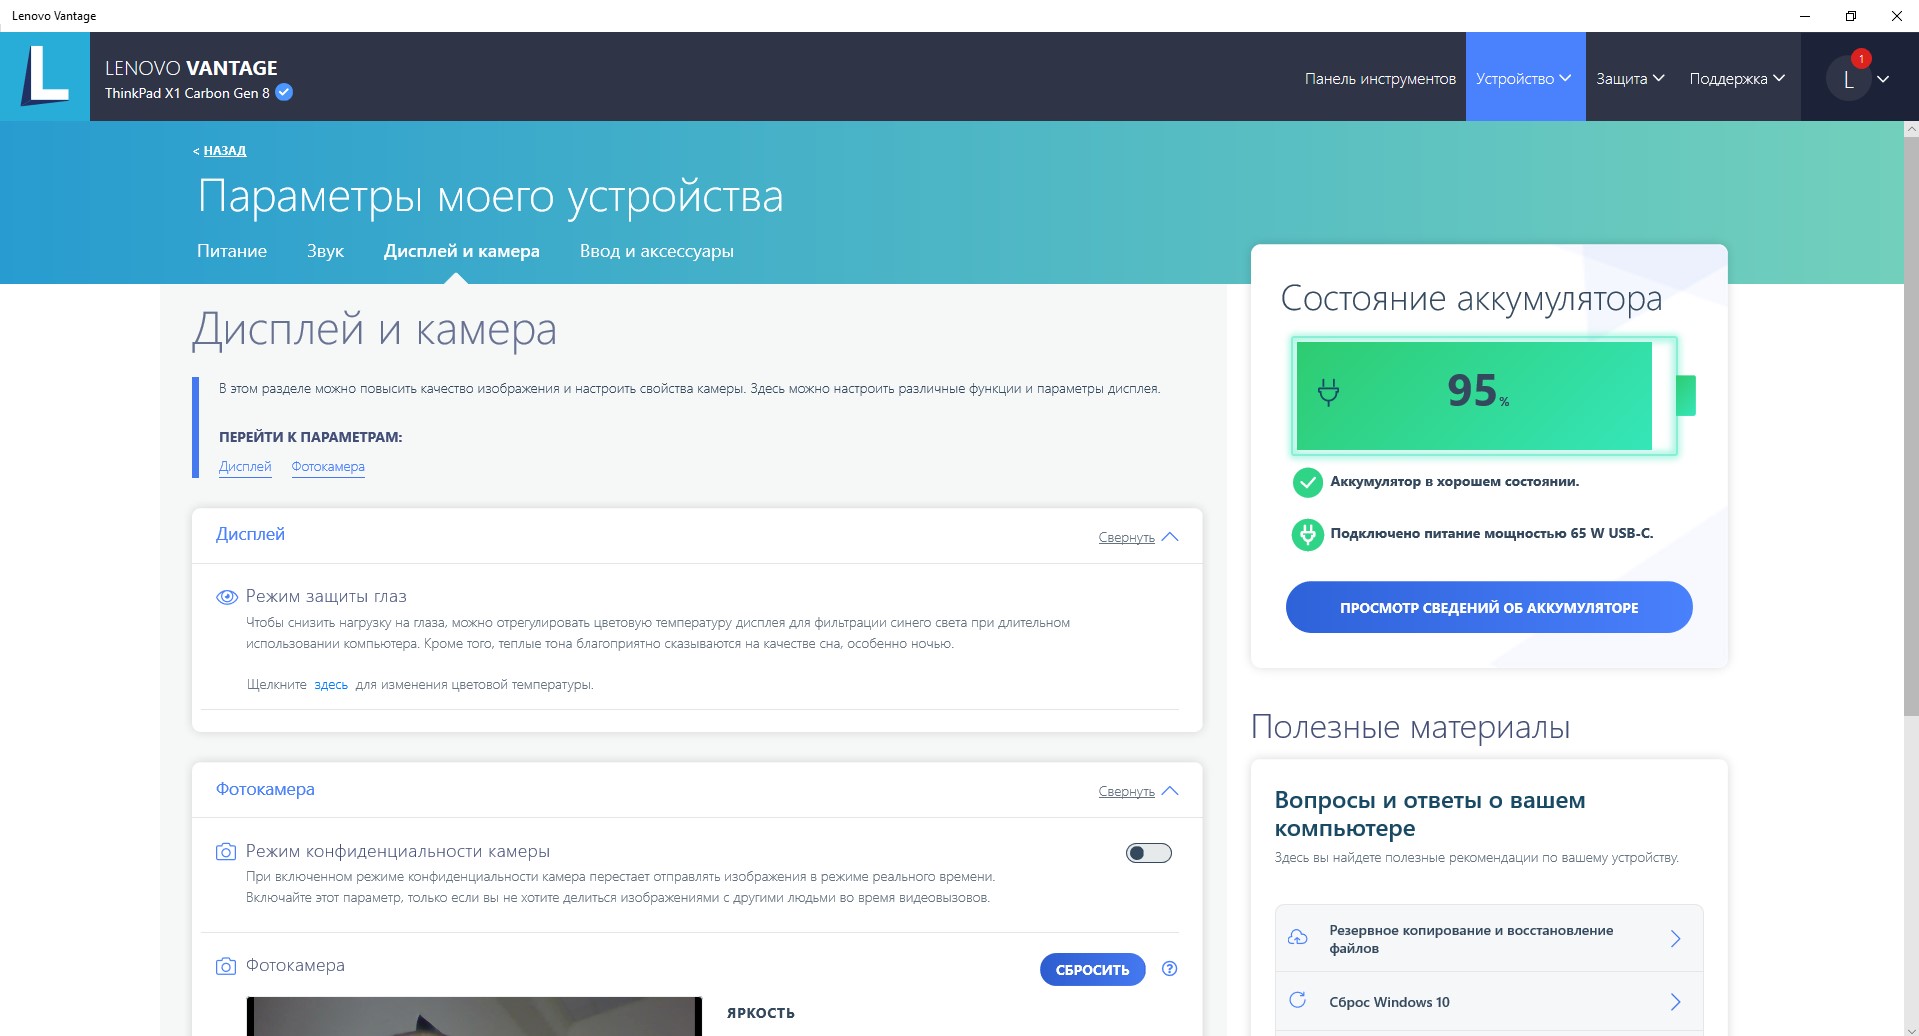Switch to the Звук tab
Viewport: 1919px width, 1036px height.
point(325,251)
